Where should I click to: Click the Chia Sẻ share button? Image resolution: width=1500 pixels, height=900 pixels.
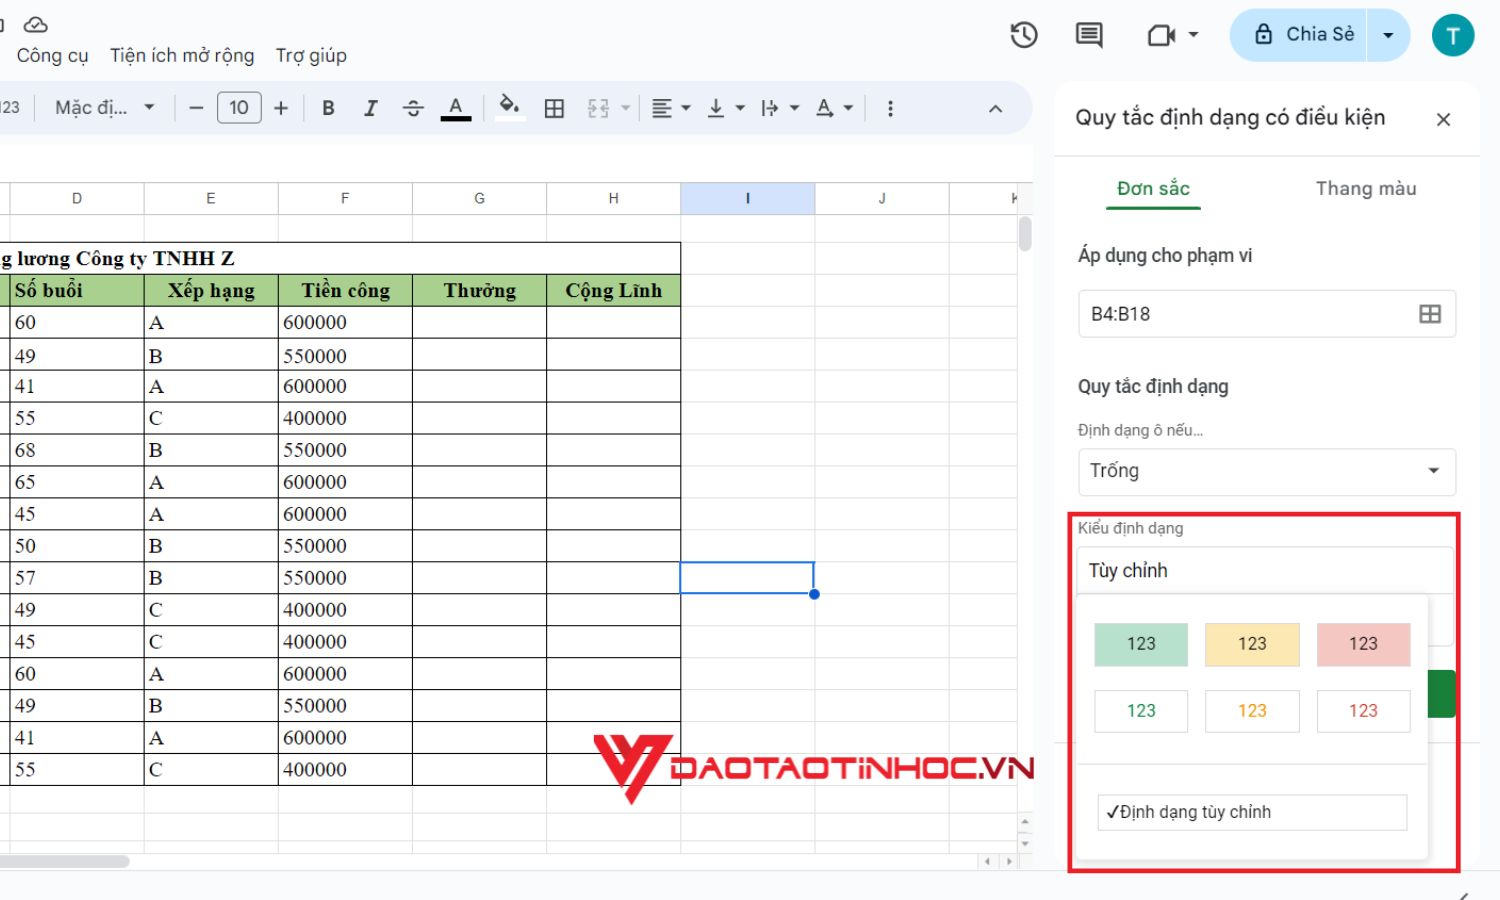point(1298,35)
